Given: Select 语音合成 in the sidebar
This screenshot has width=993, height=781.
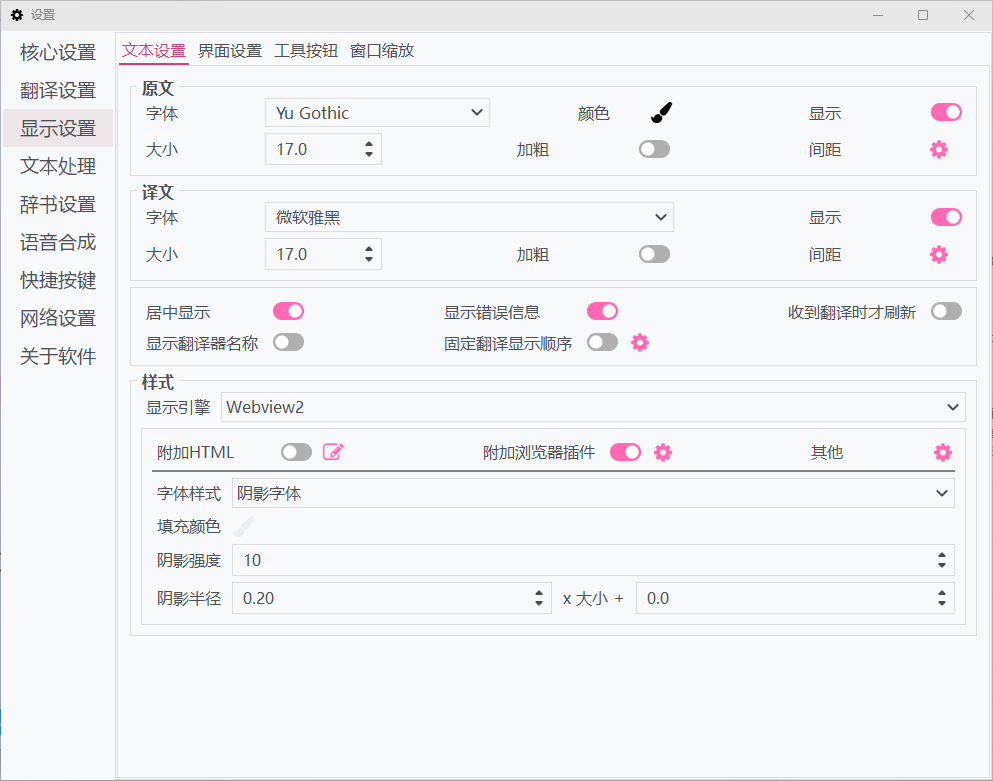Looking at the screenshot, I should click(x=57, y=242).
